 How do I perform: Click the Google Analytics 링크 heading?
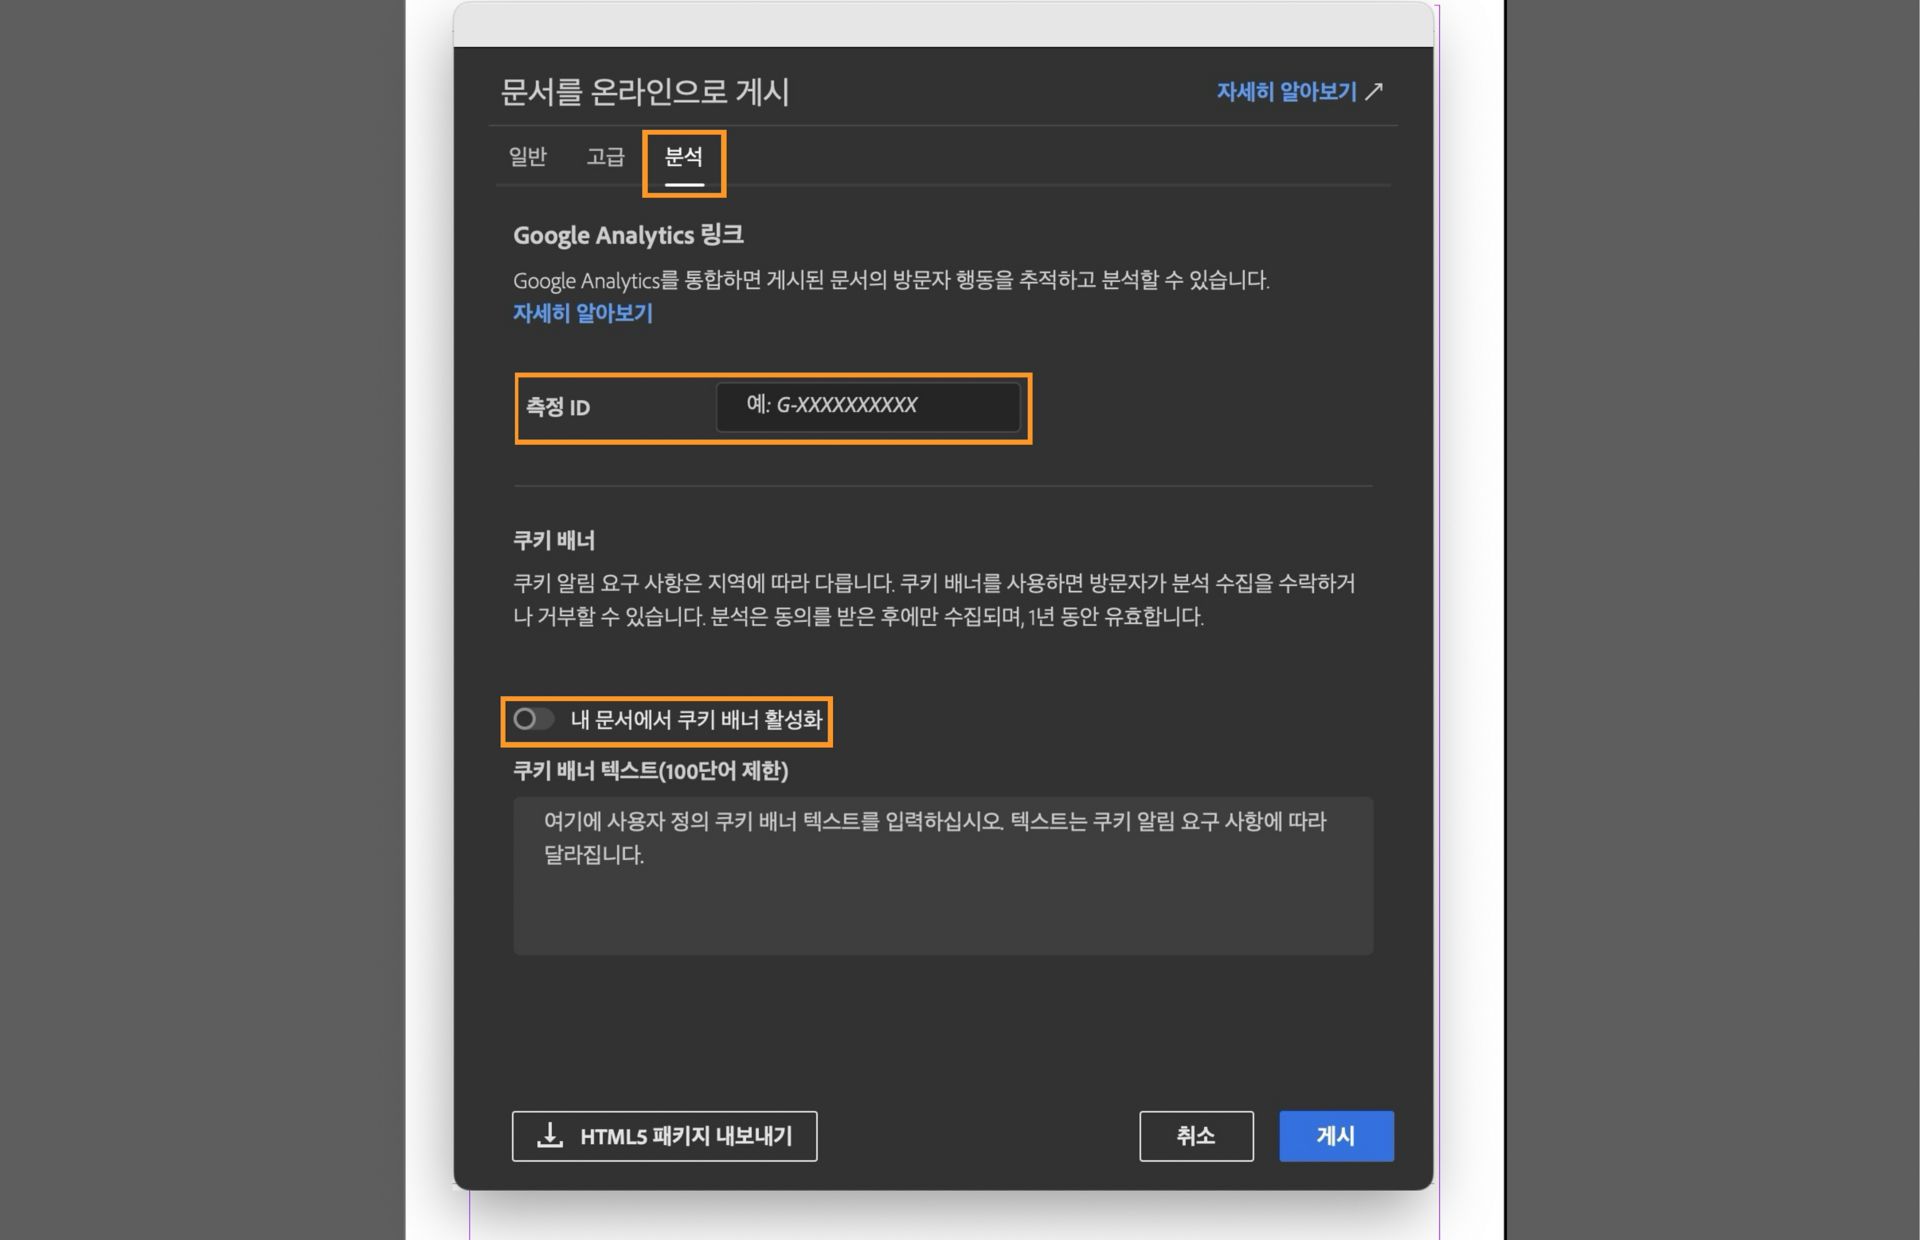tap(625, 235)
